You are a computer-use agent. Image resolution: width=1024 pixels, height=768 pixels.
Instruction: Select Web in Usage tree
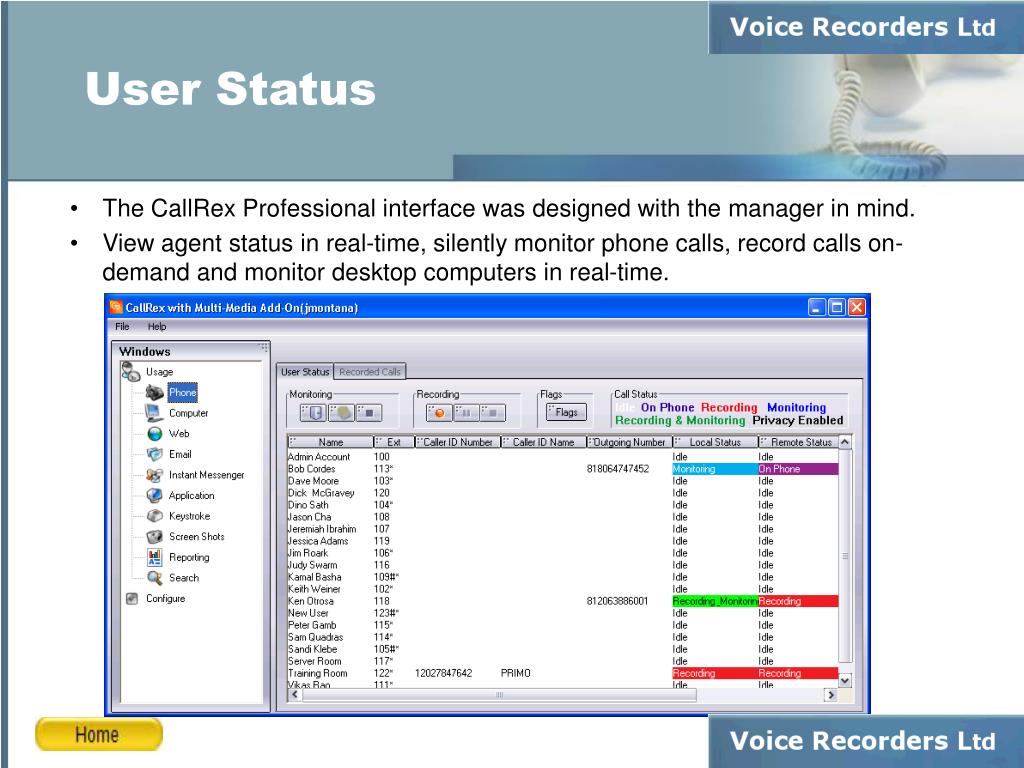[x=179, y=434]
